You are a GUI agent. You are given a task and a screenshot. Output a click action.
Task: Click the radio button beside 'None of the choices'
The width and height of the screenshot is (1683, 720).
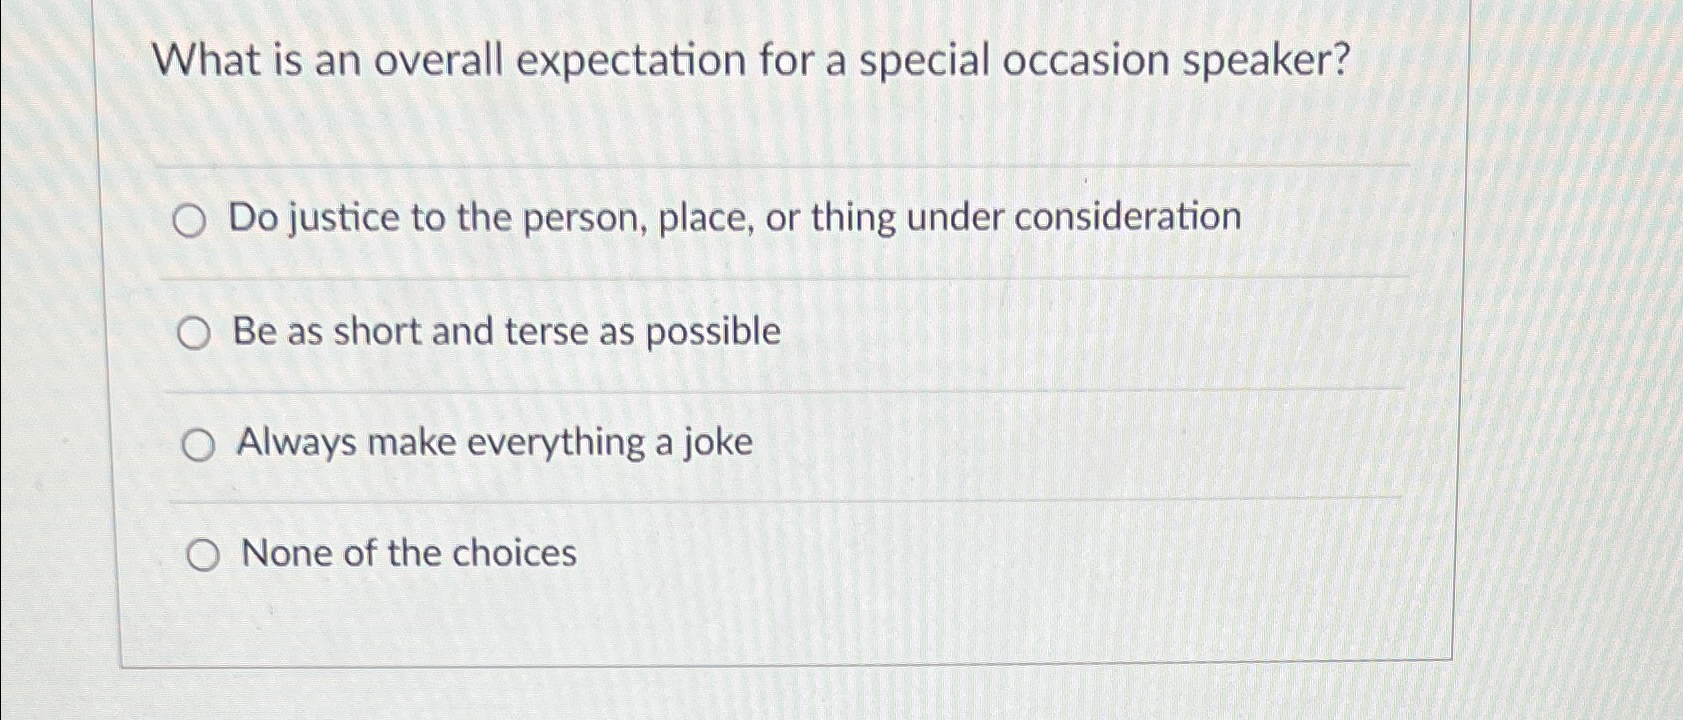click(x=203, y=554)
